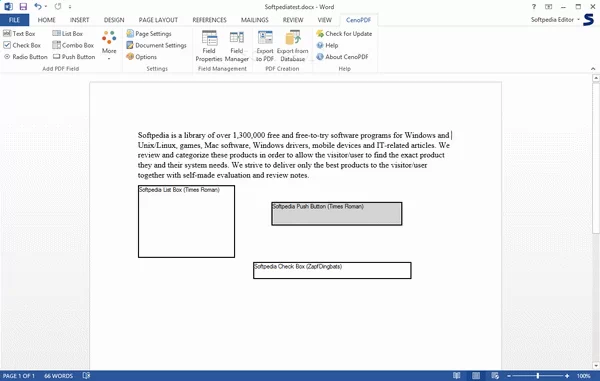Open the More fields dropdown
This screenshot has width=600, height=381.
[109, 45]
